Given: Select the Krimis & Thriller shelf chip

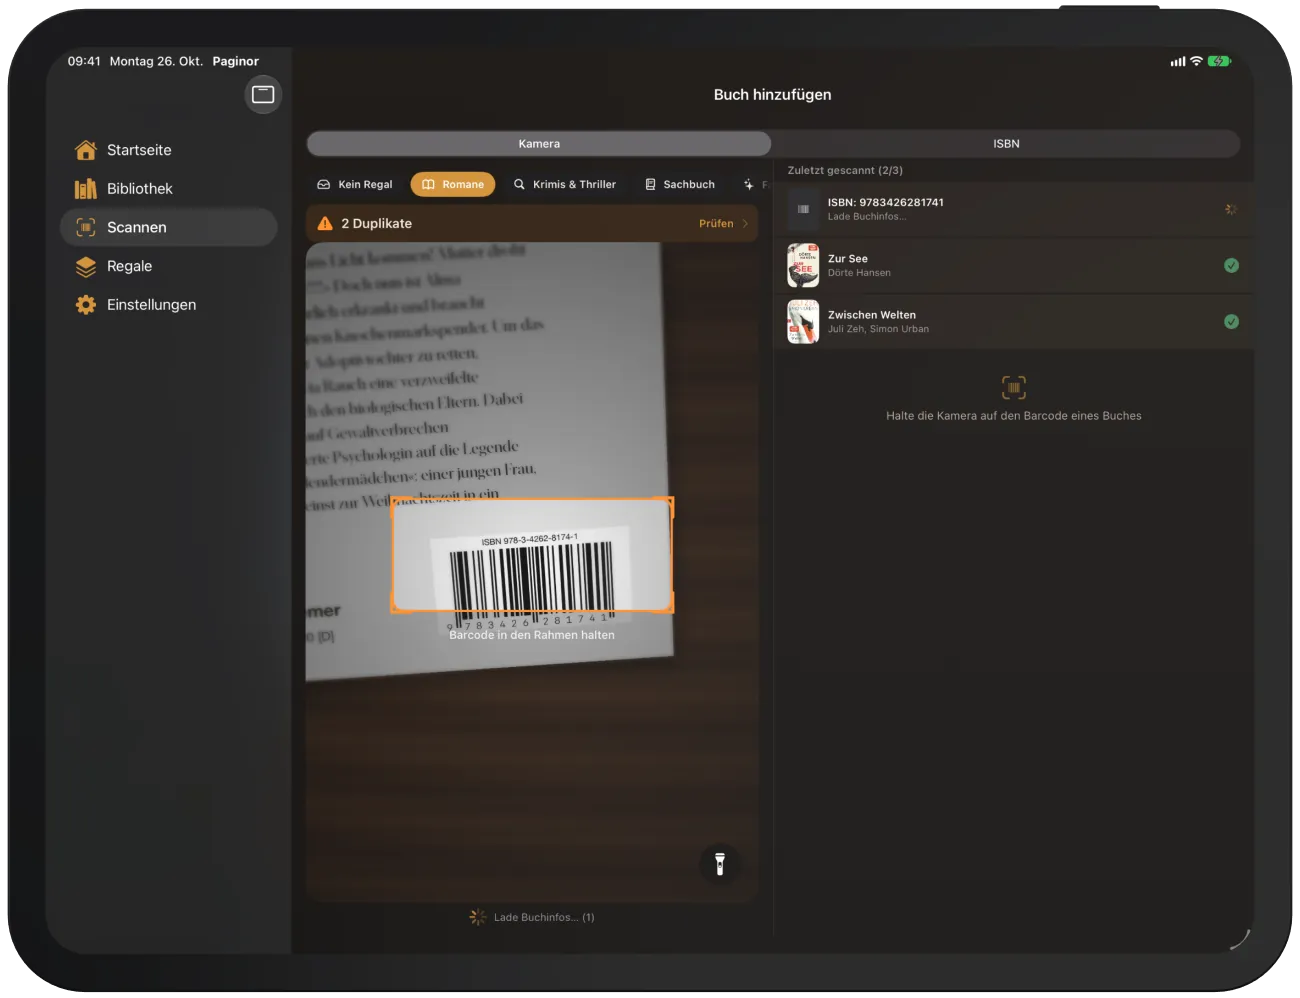Looking at the screenshot, I should click(565, 185).
